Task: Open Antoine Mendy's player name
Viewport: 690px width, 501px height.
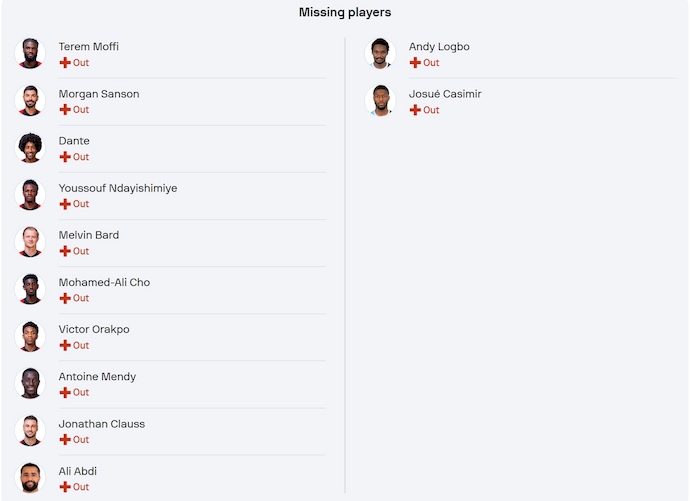Action: pos(97,377)
